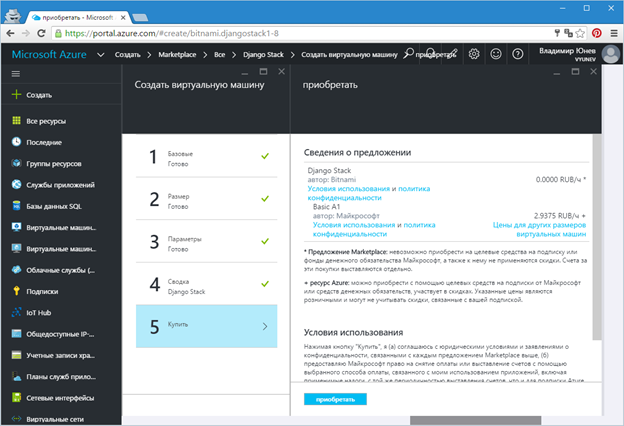Open Общедоступные IP icon
The width and height of the screenshot is (624, 426).
point(16,334)
